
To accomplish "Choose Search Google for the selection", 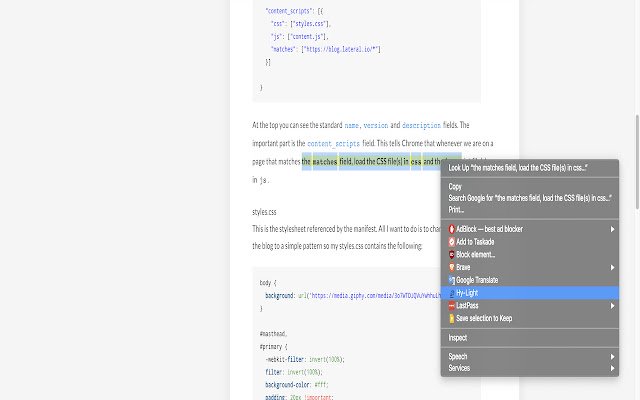I will point(530,198).
